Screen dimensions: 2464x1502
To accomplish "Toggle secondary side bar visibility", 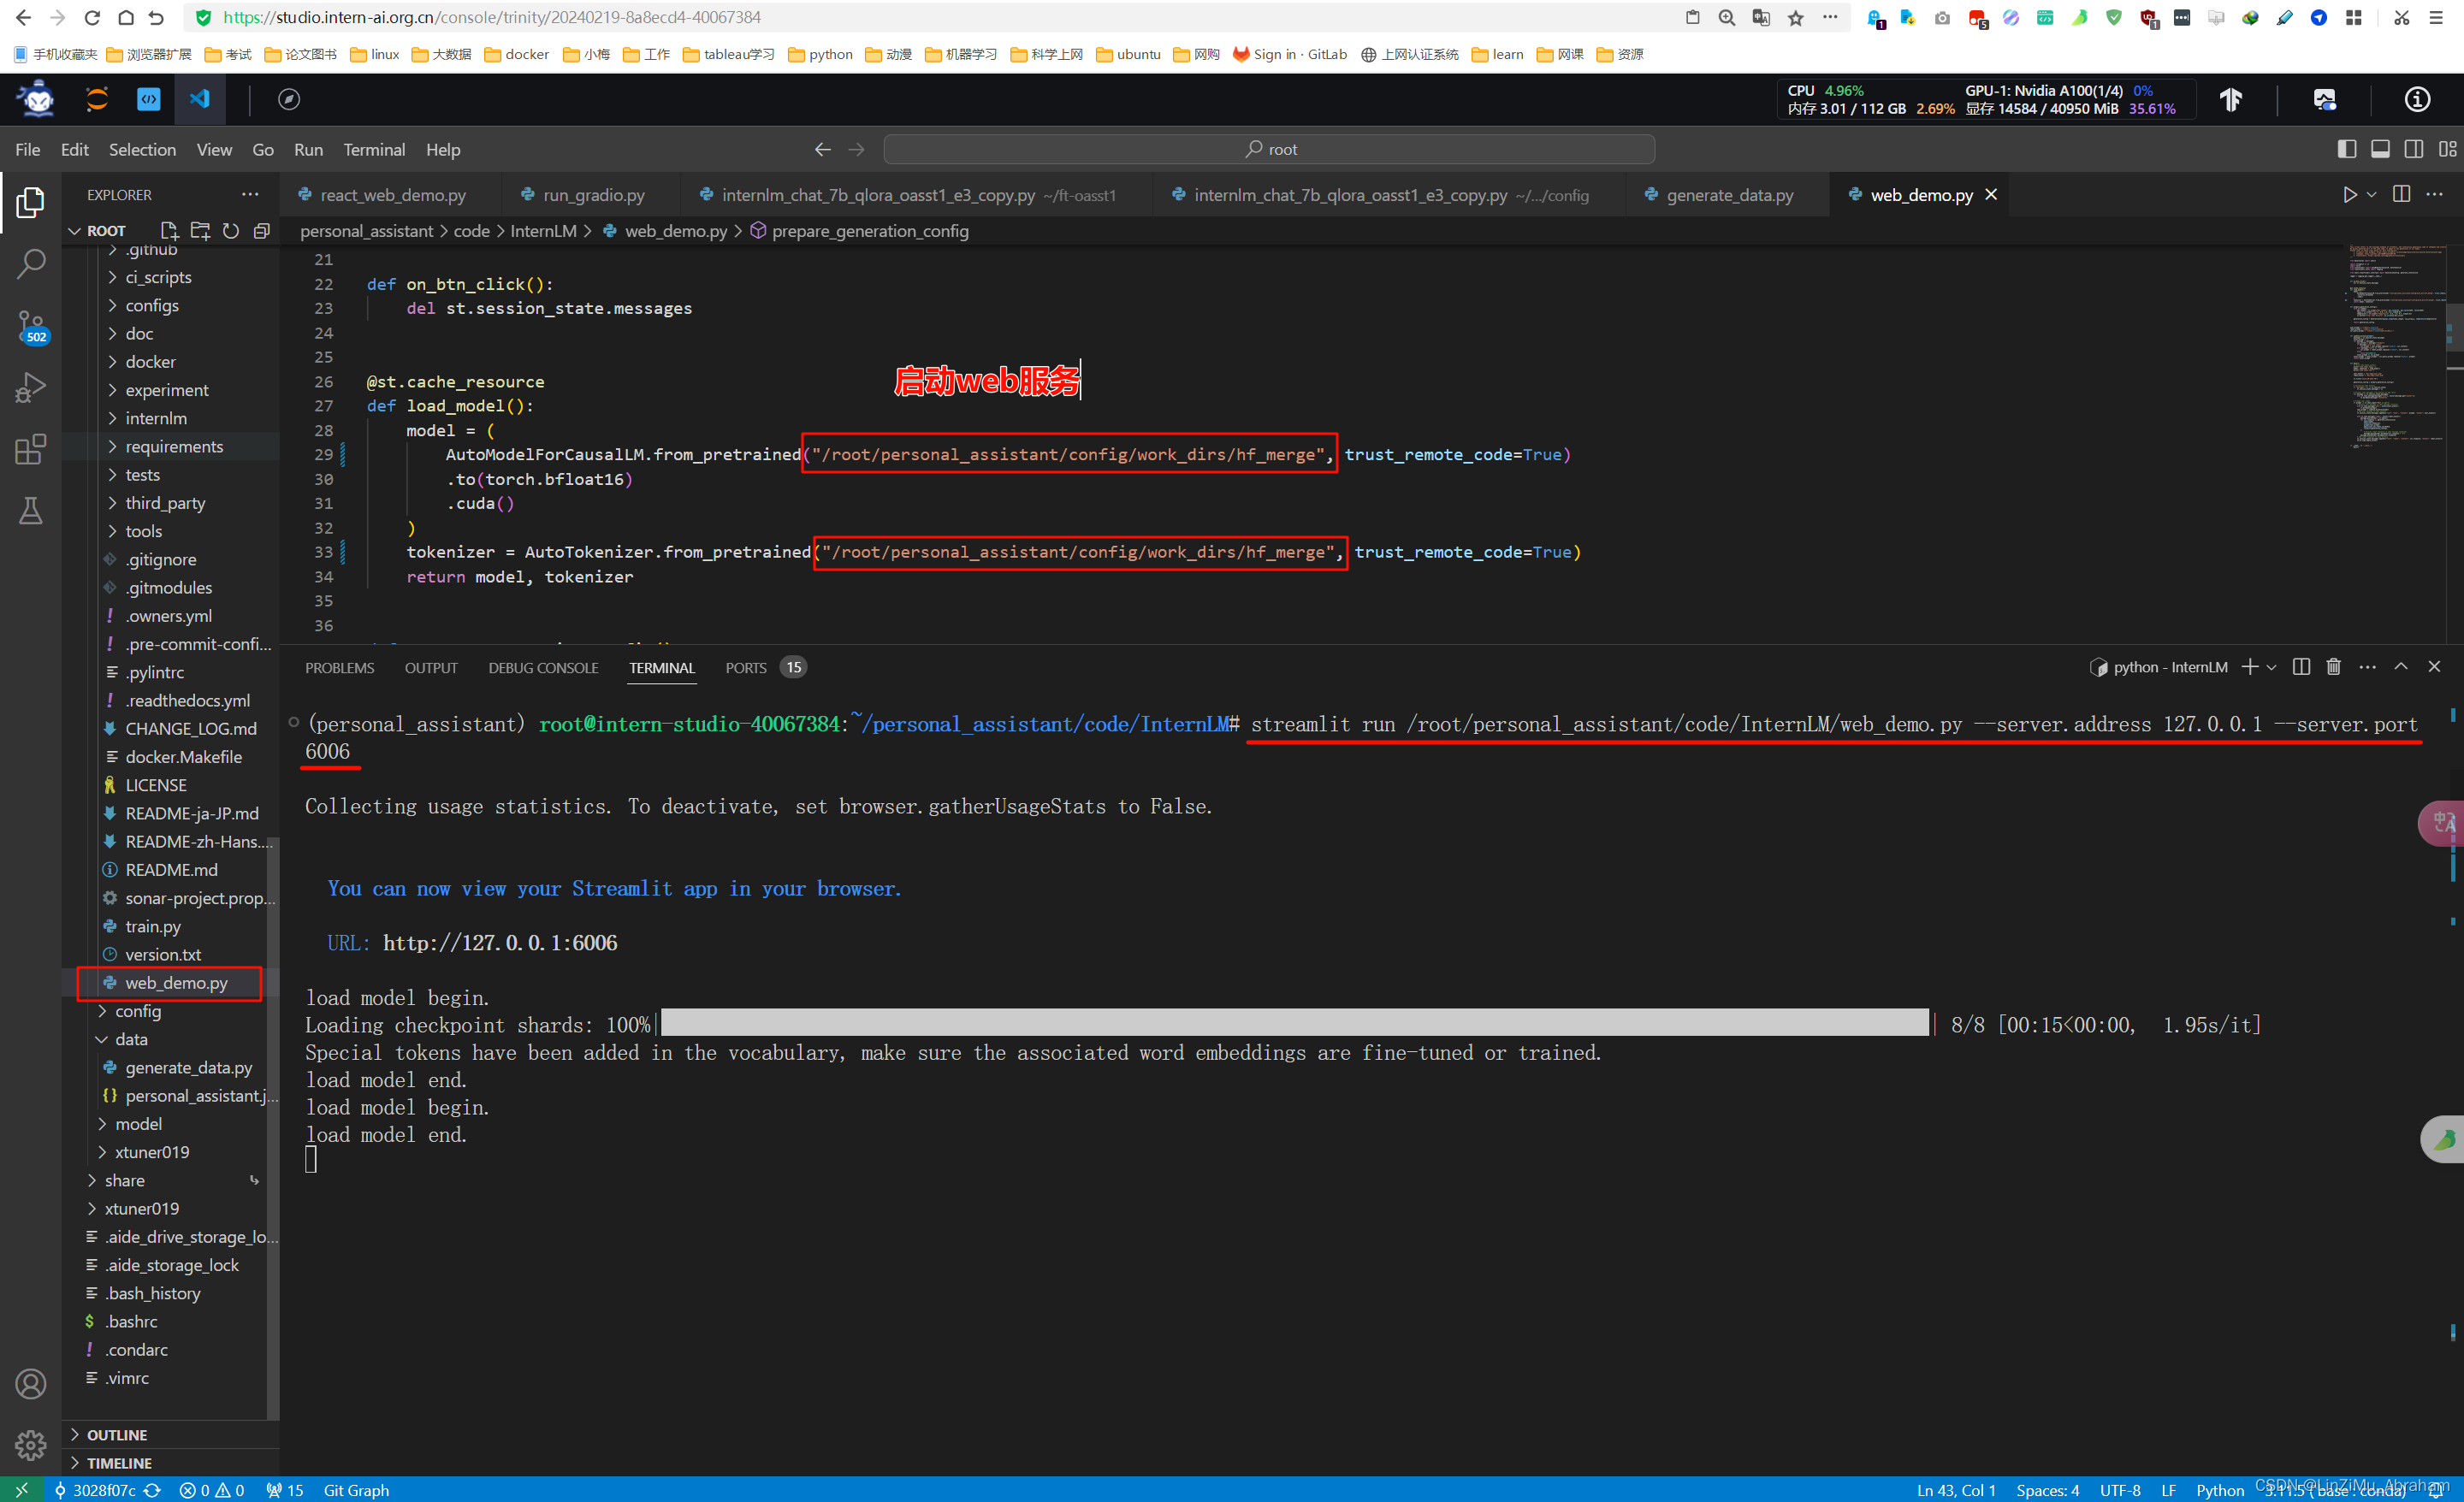I will (2414, 149).
